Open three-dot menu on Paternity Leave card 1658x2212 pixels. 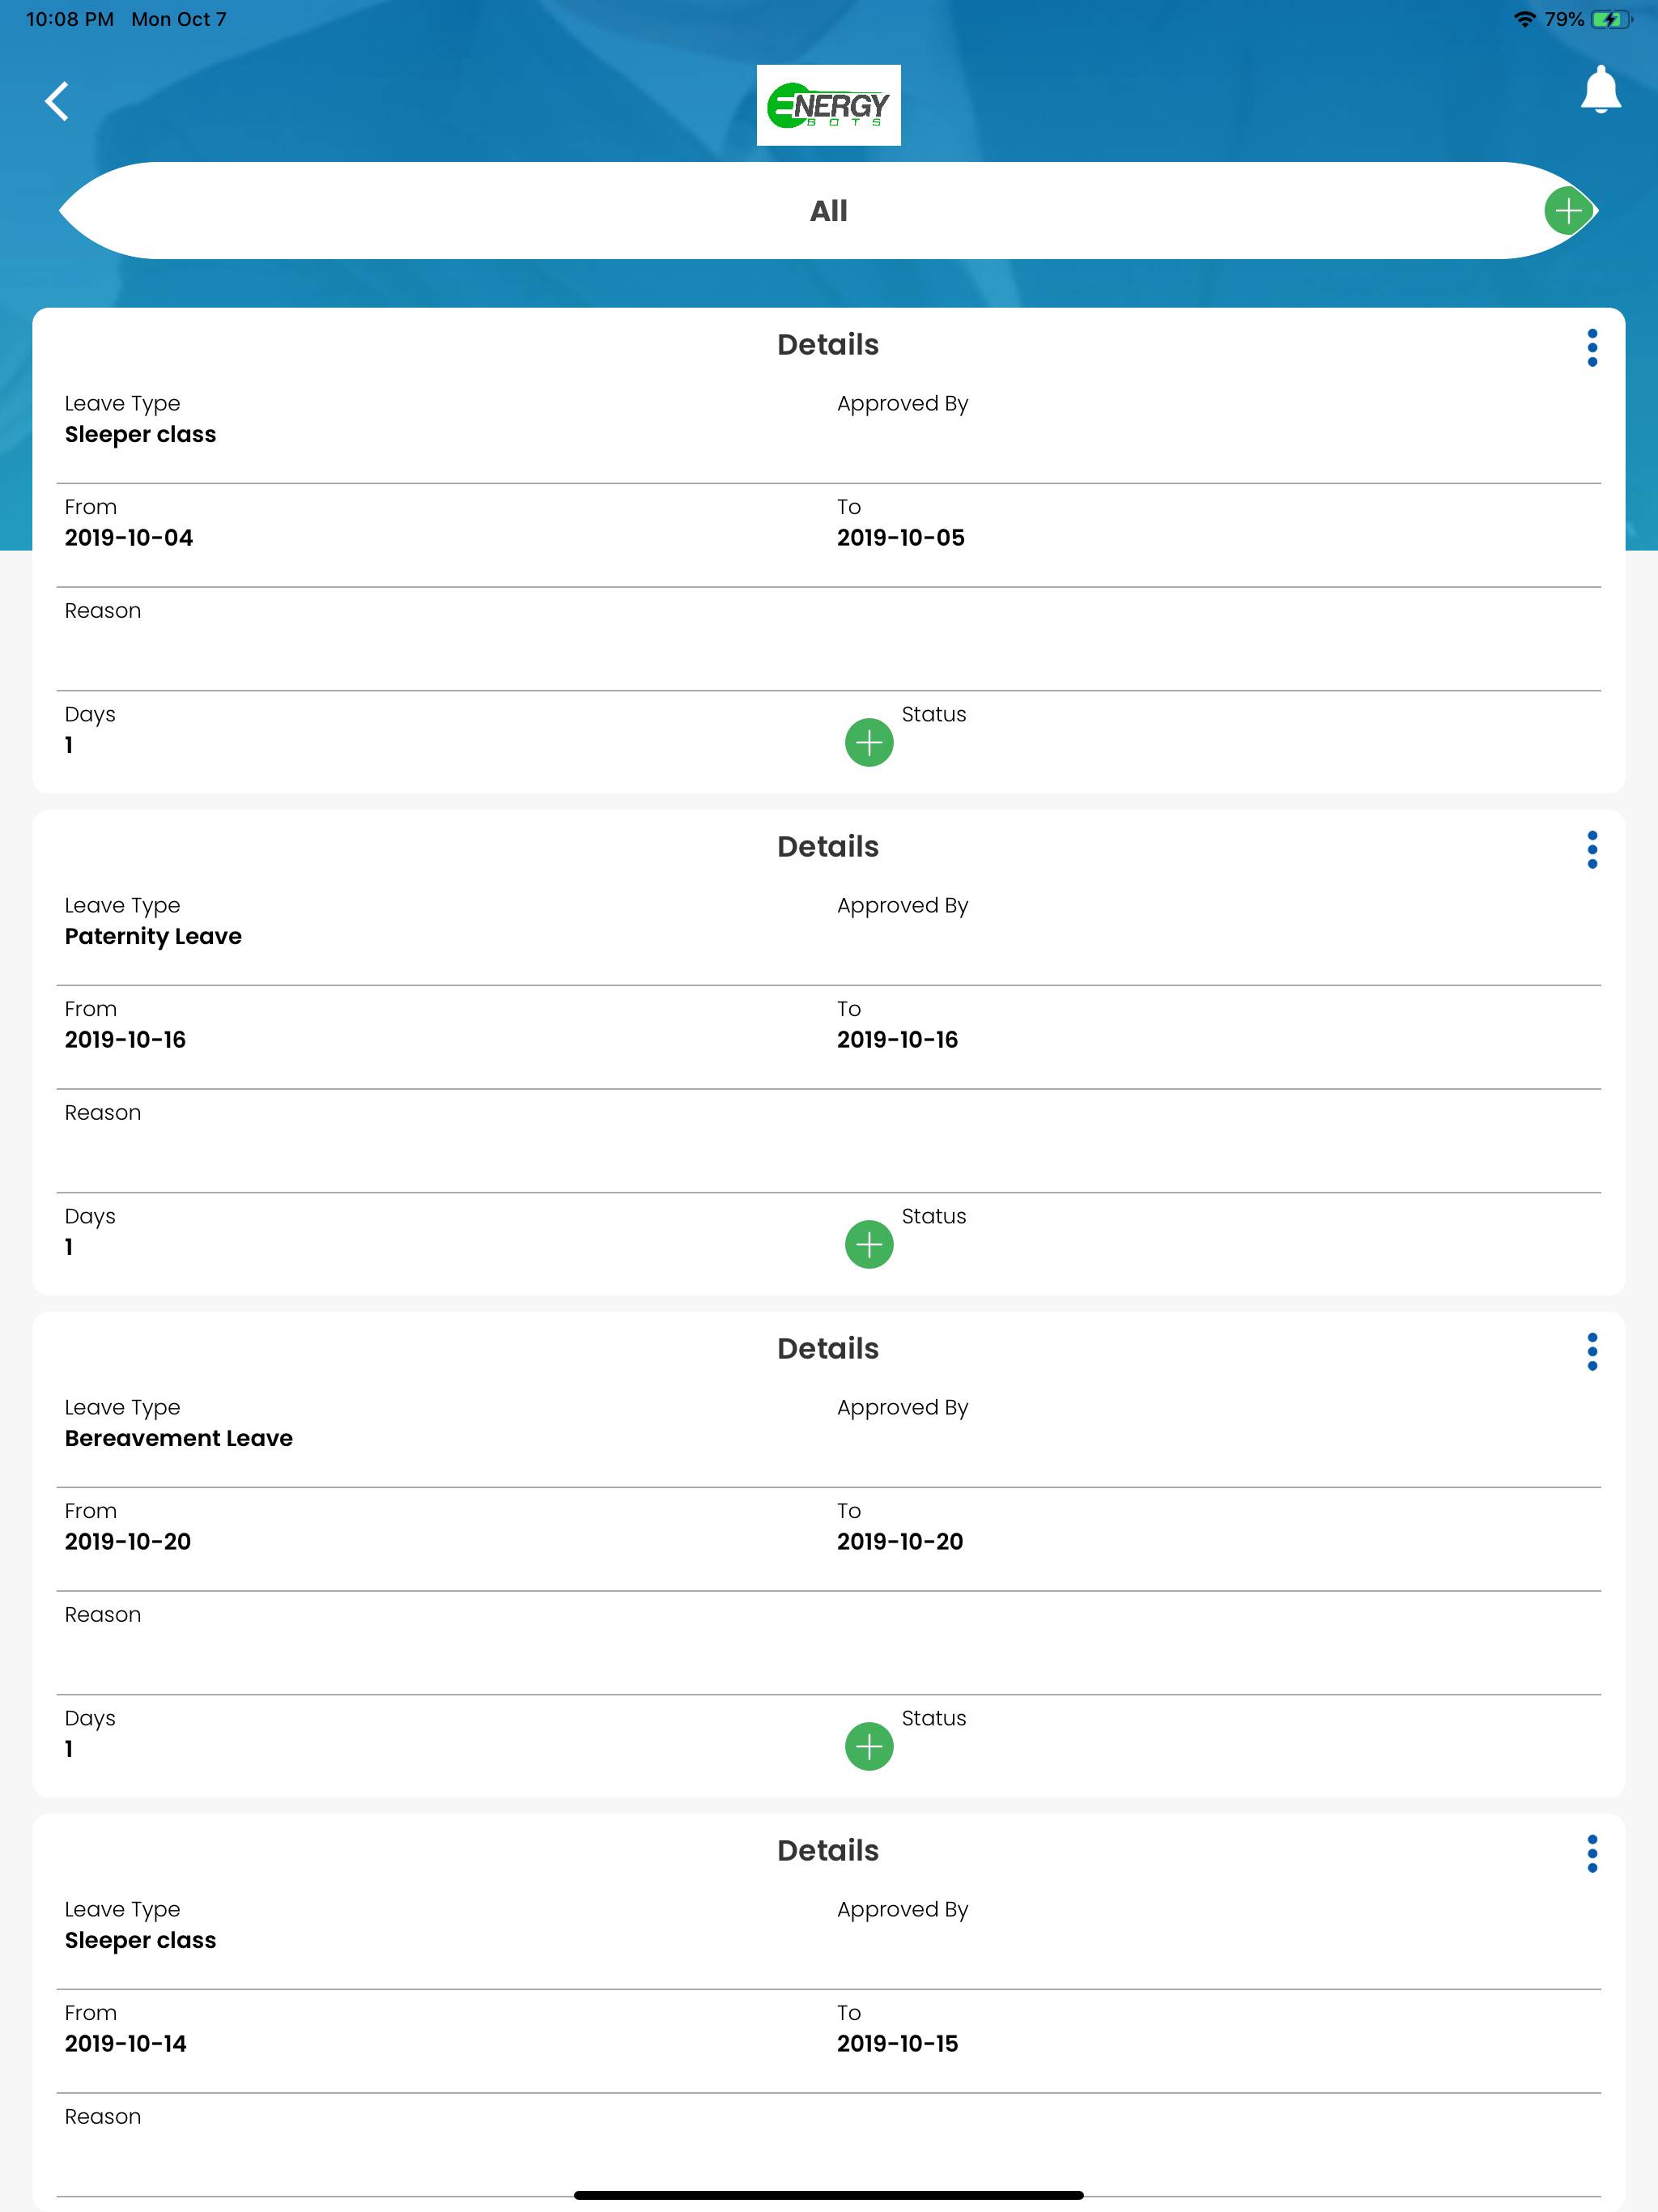coord(1592,849)
